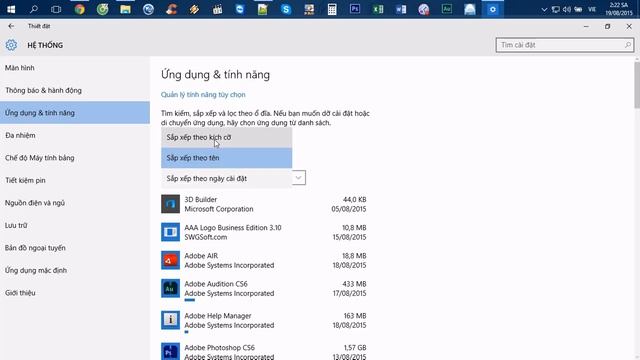Open Nguồn điện và ngủ page
The width and height of the screenshot is (640, 360).
pyautogui.click(x=75, y=202)
